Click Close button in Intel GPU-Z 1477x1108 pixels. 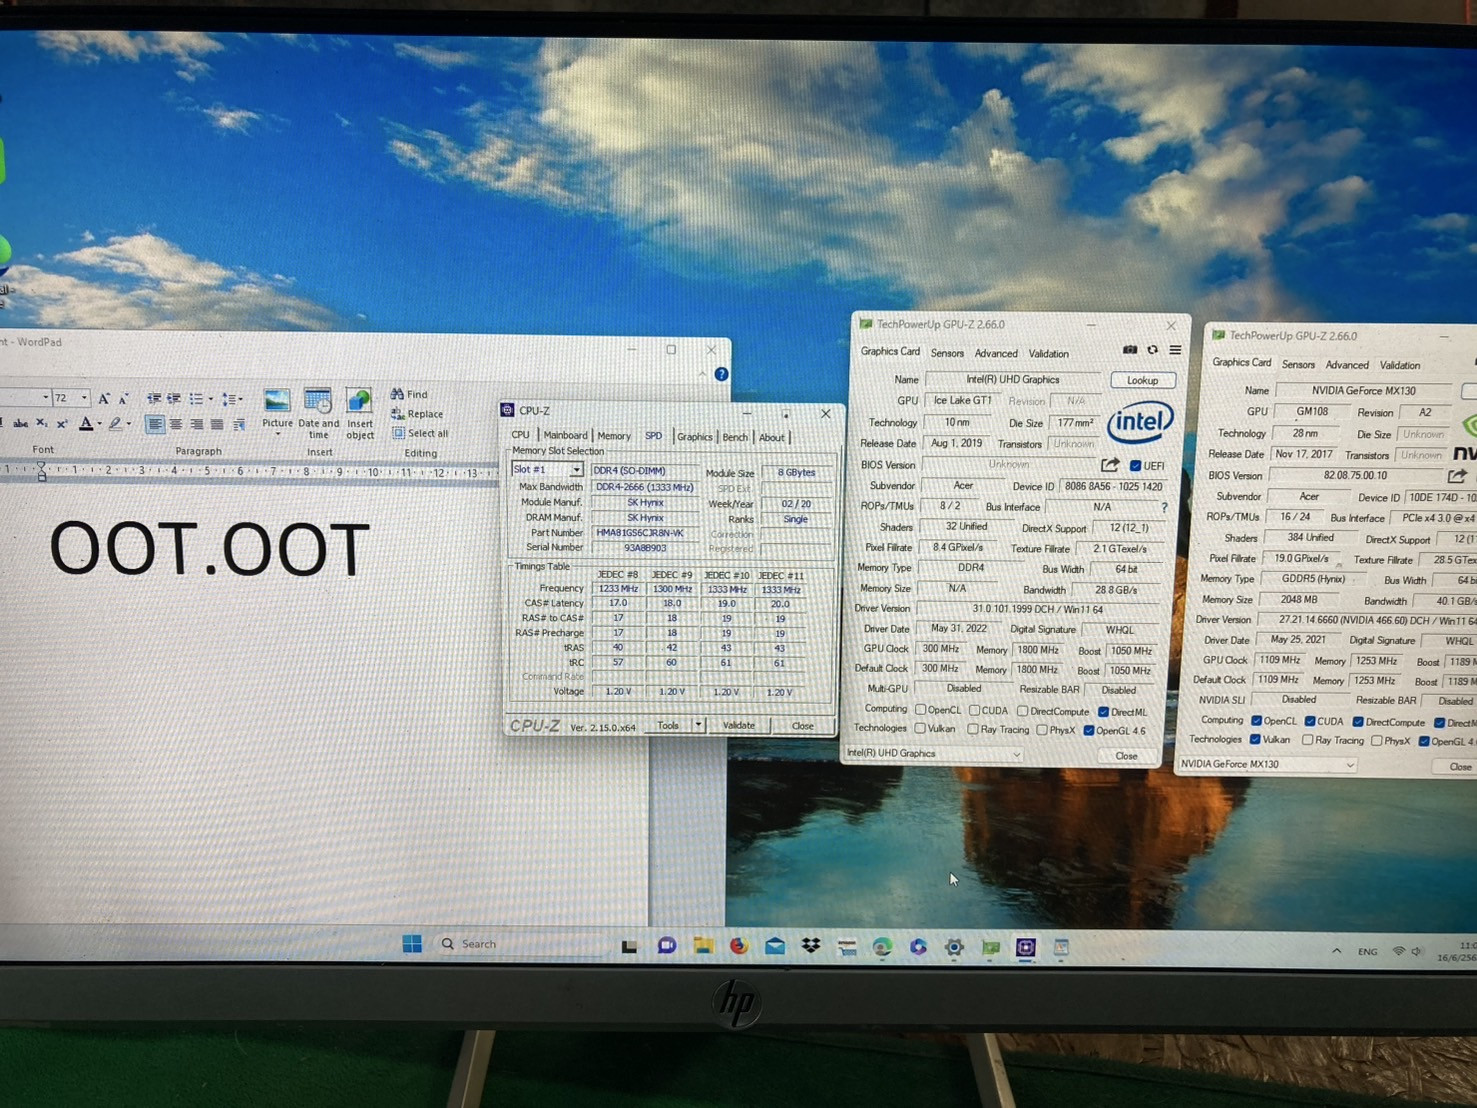pyautogui.click(x=1126, y=756)
